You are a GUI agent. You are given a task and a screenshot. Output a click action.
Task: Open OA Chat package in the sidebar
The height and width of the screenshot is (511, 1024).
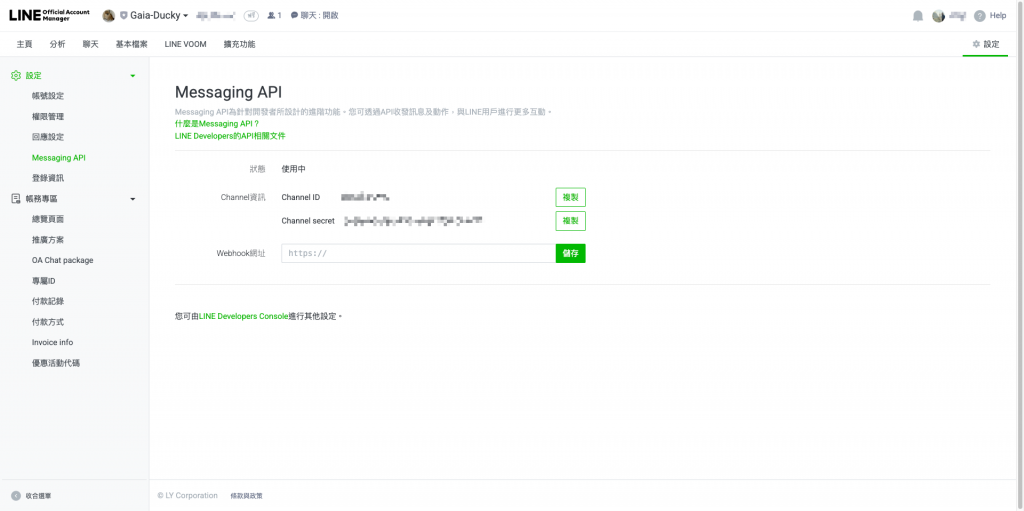[x=63, y=260]
